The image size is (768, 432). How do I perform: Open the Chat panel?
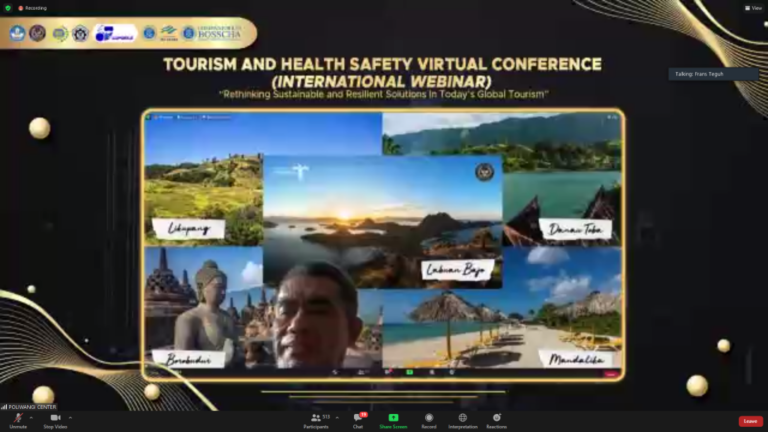tap(358, 420)
